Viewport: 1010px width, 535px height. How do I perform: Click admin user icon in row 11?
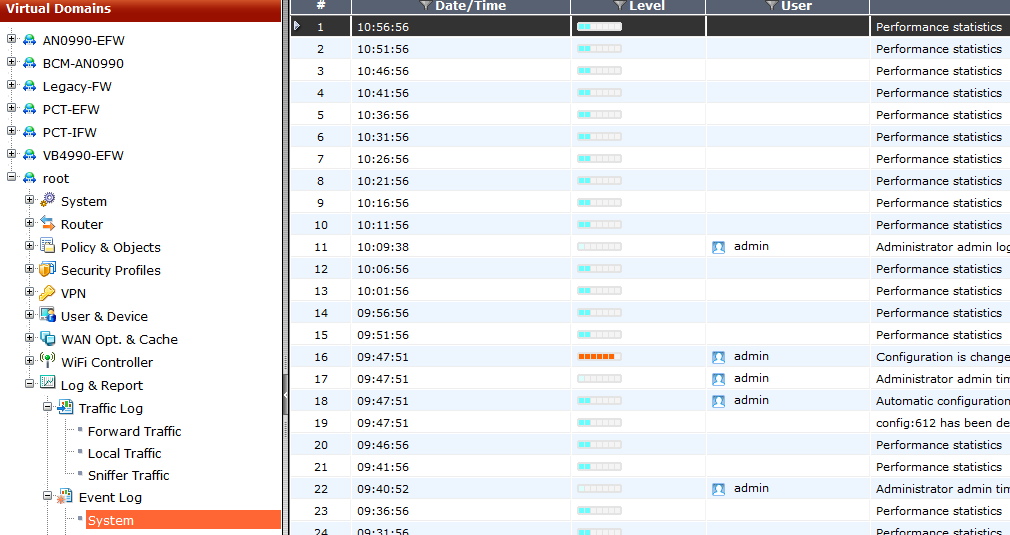pos(718,247)
